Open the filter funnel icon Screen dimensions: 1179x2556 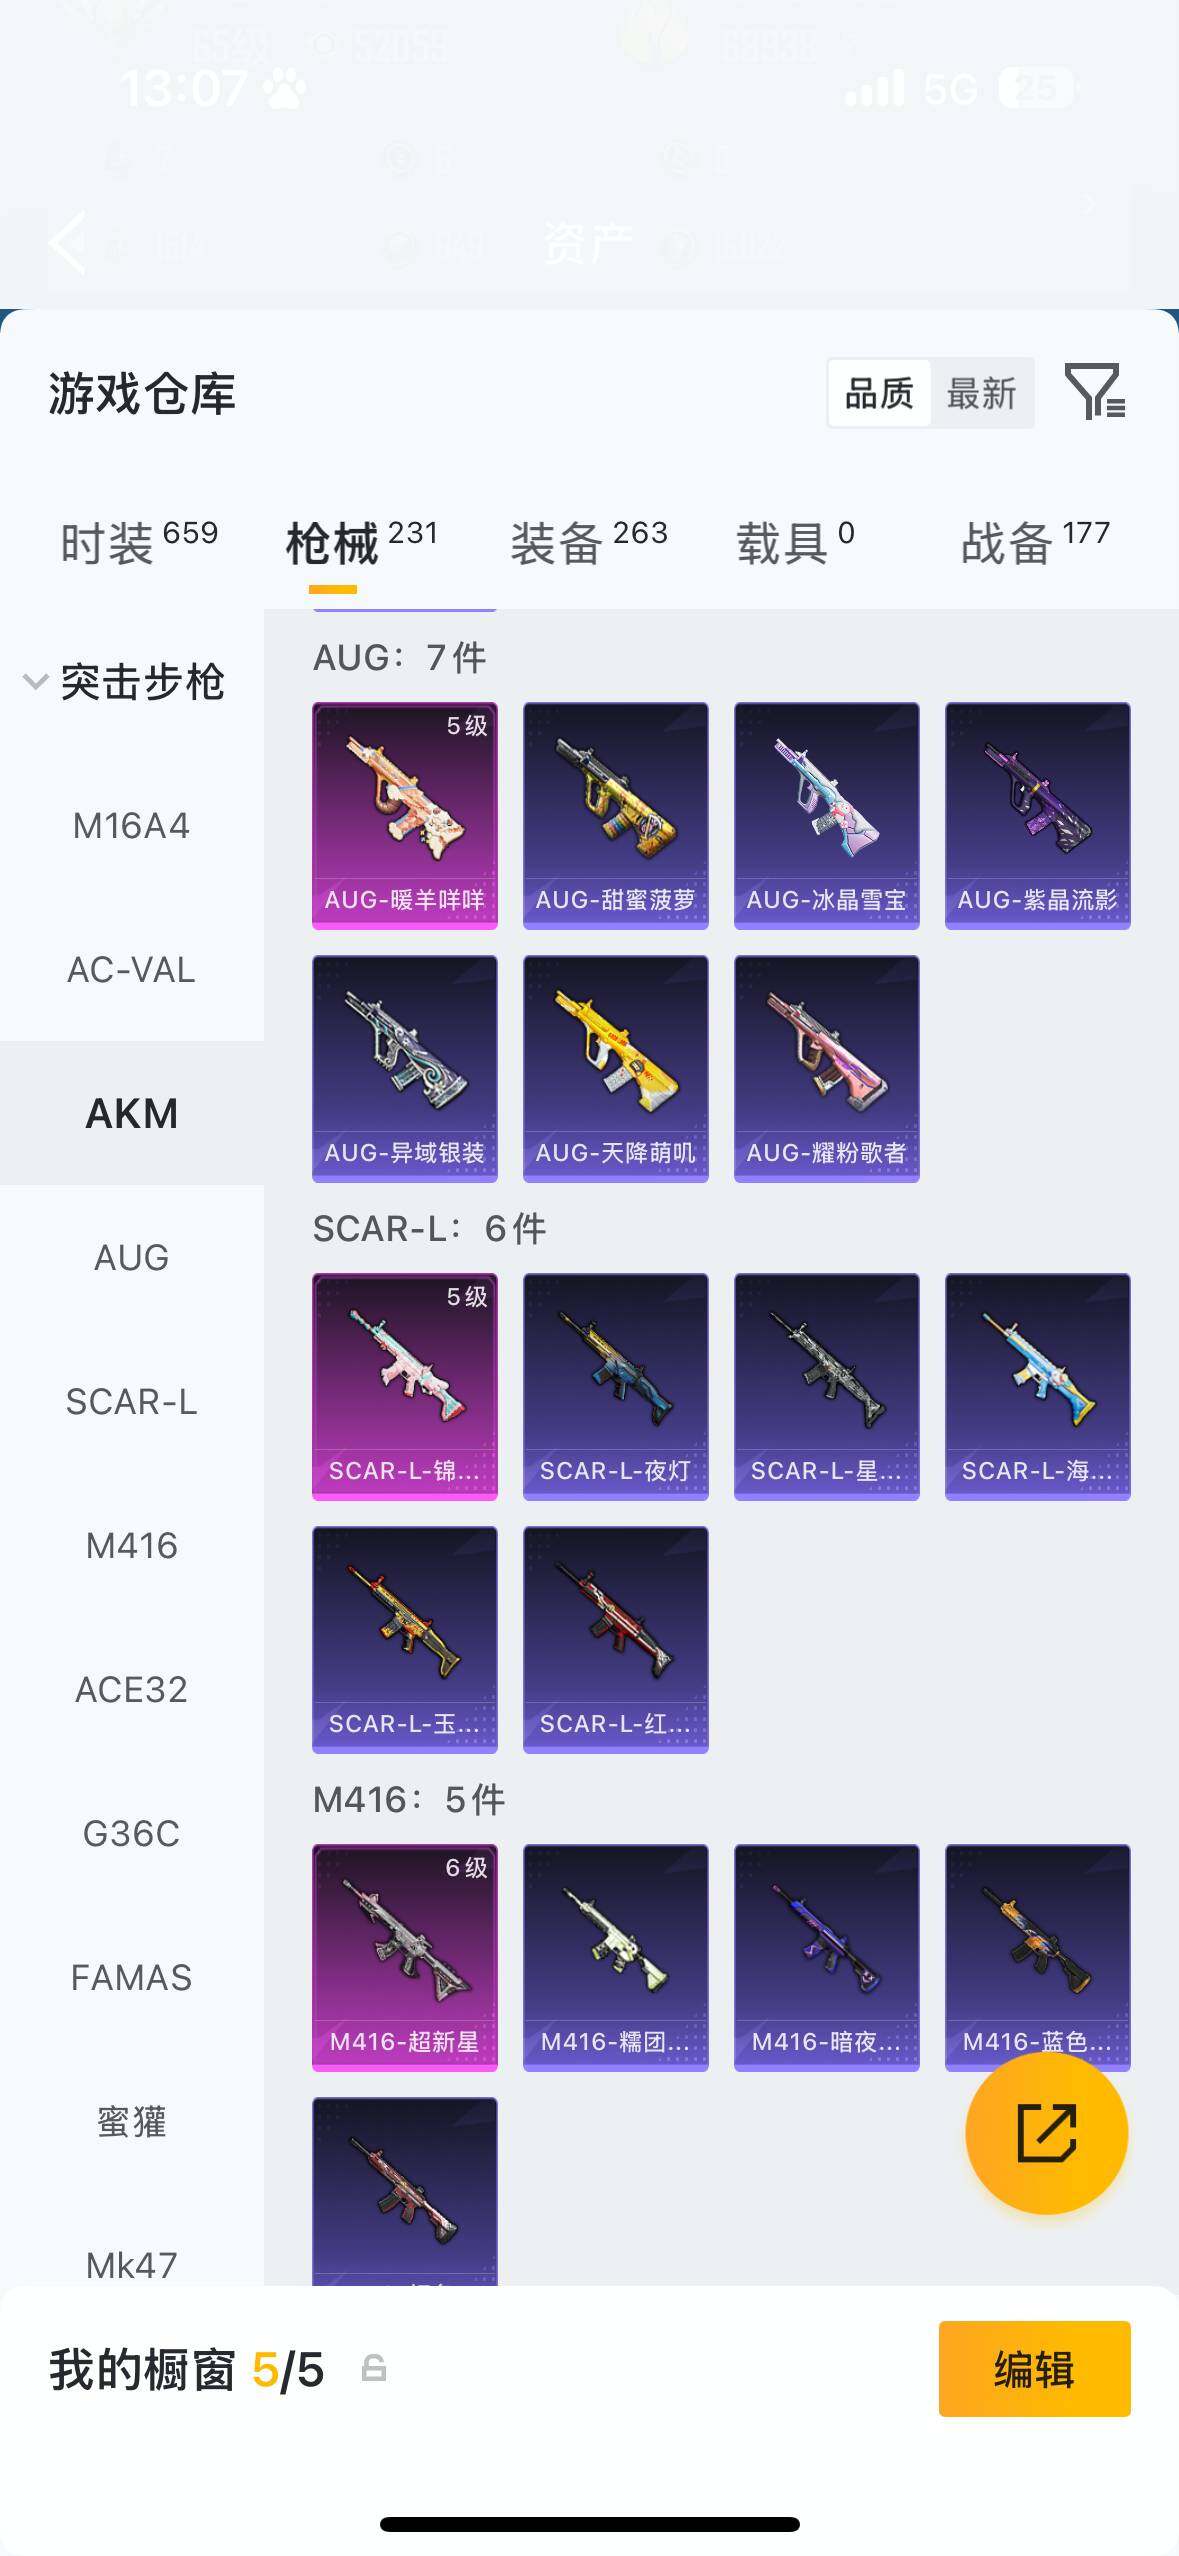pos(1095,391)
